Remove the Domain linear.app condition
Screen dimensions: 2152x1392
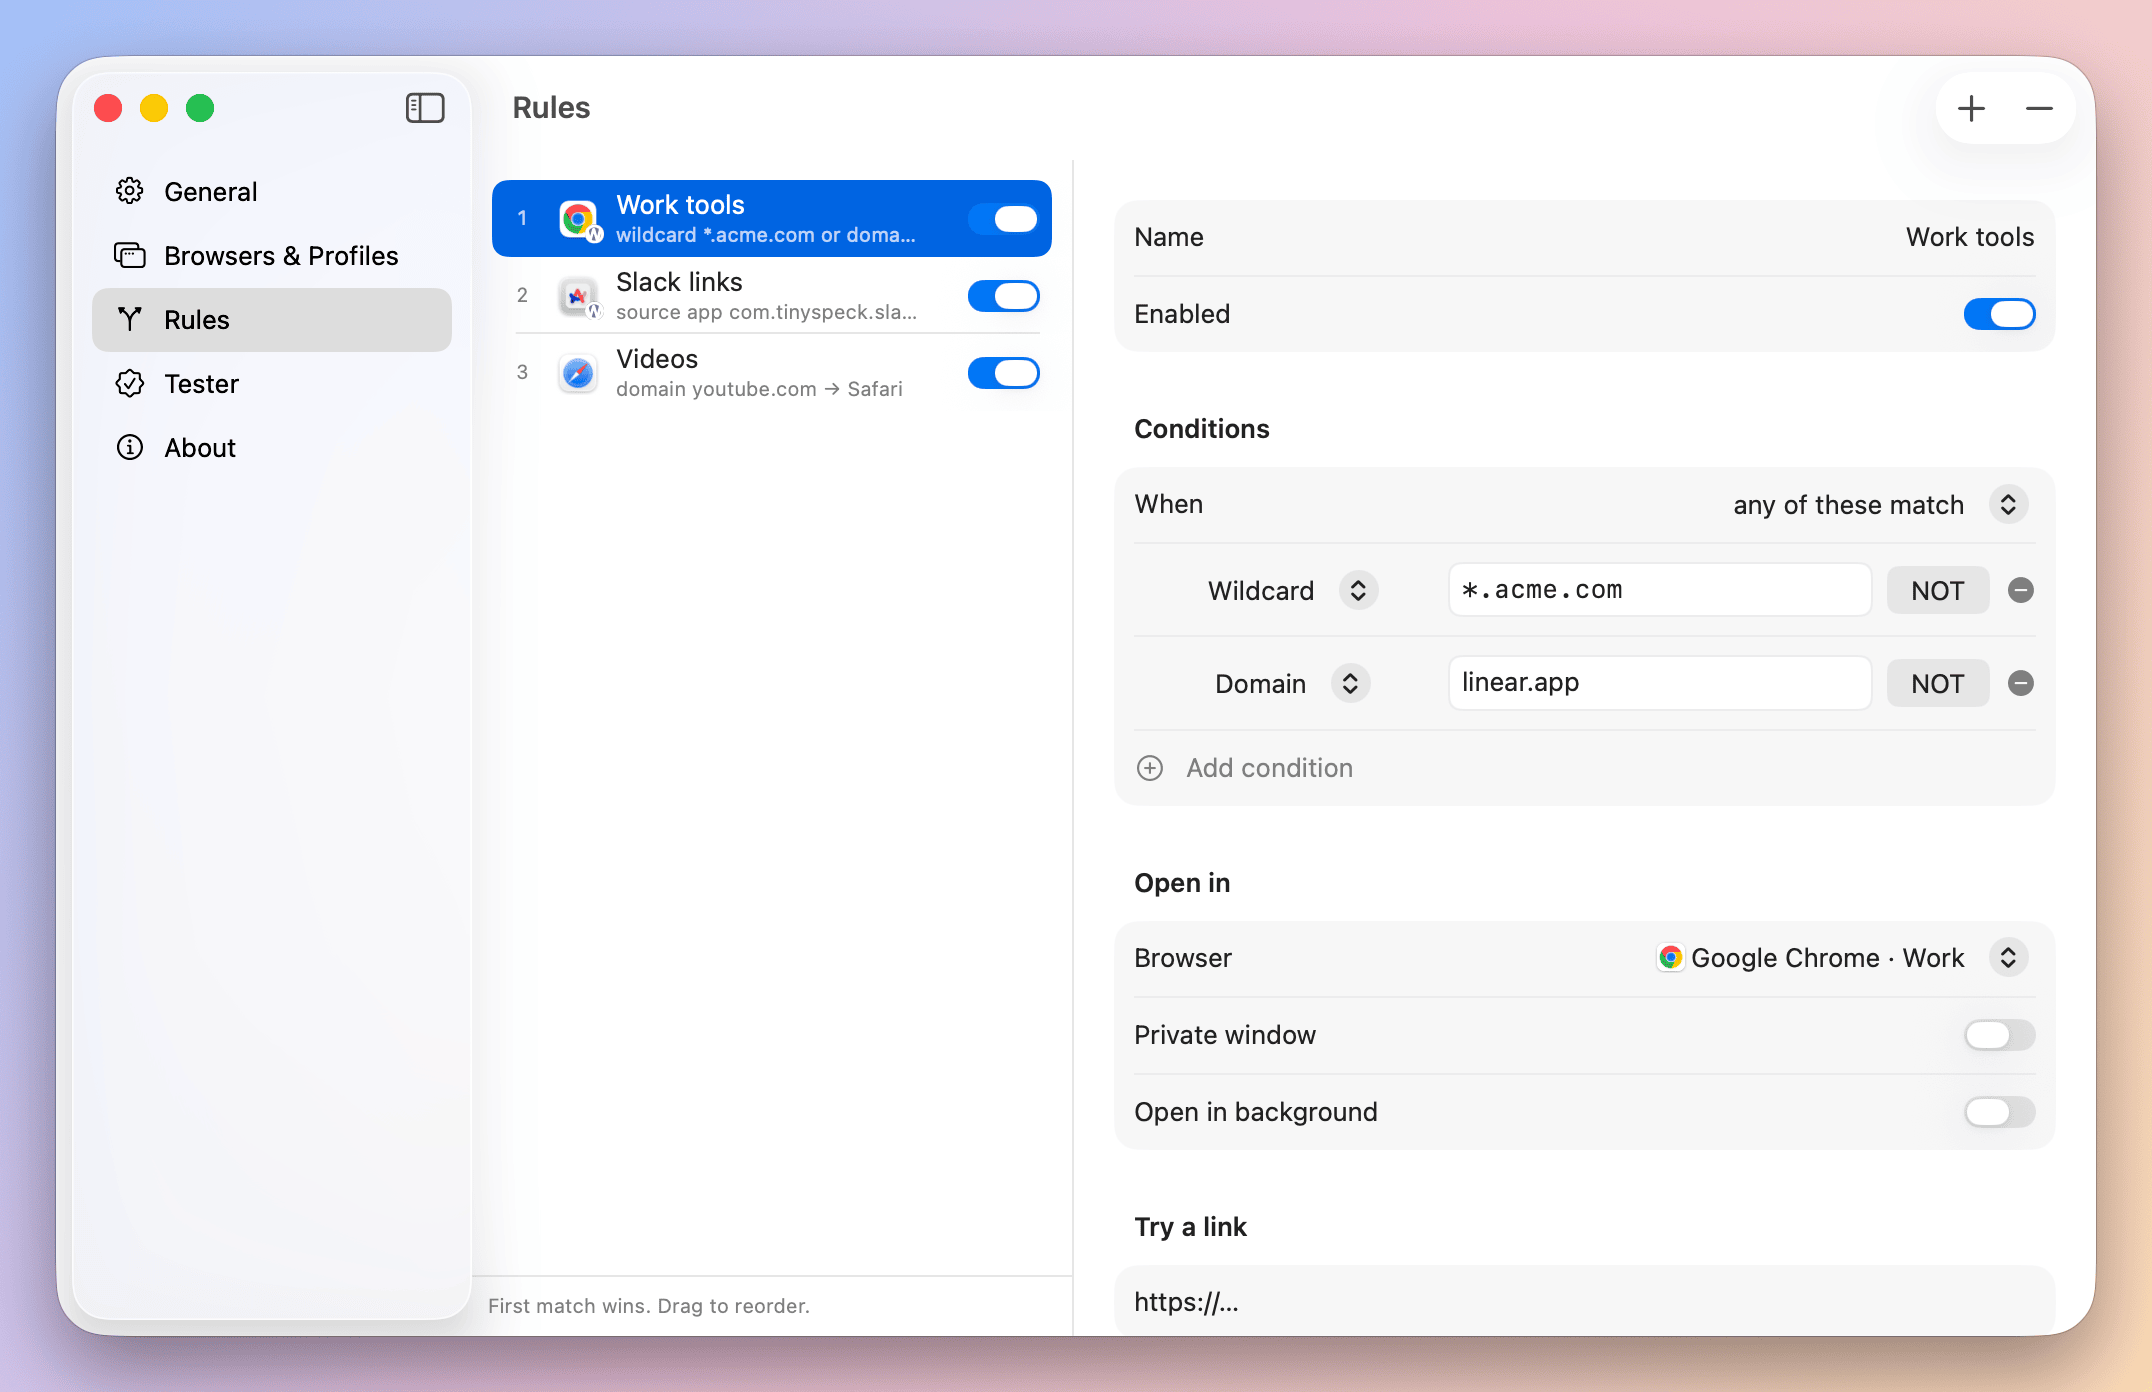click(2021, 683)
